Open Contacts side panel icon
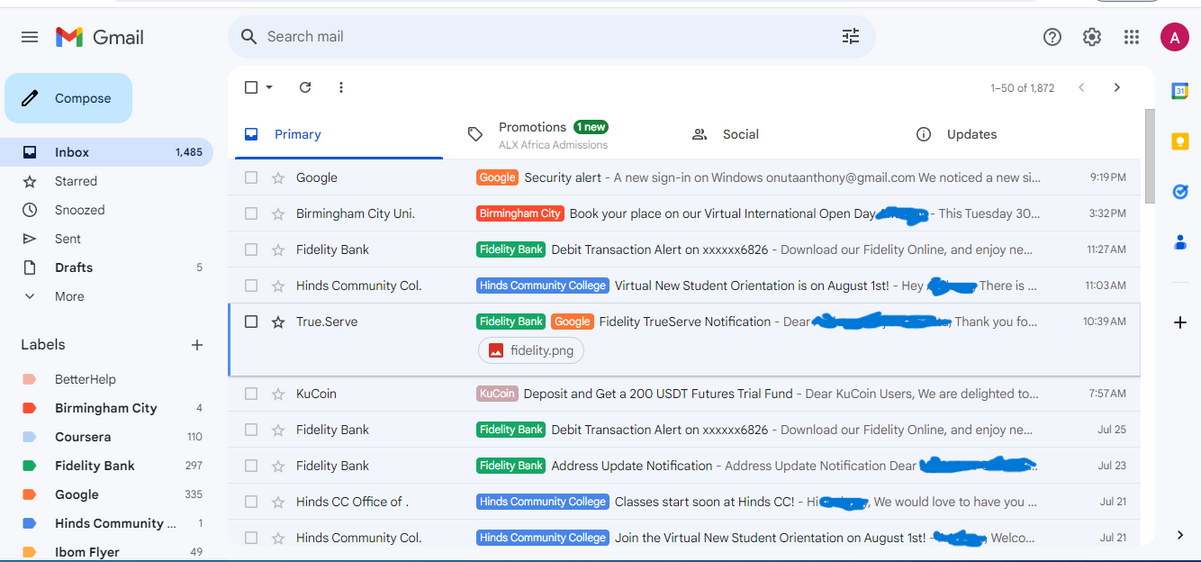Screen dimensions: 1201x562 (1180, 241)
